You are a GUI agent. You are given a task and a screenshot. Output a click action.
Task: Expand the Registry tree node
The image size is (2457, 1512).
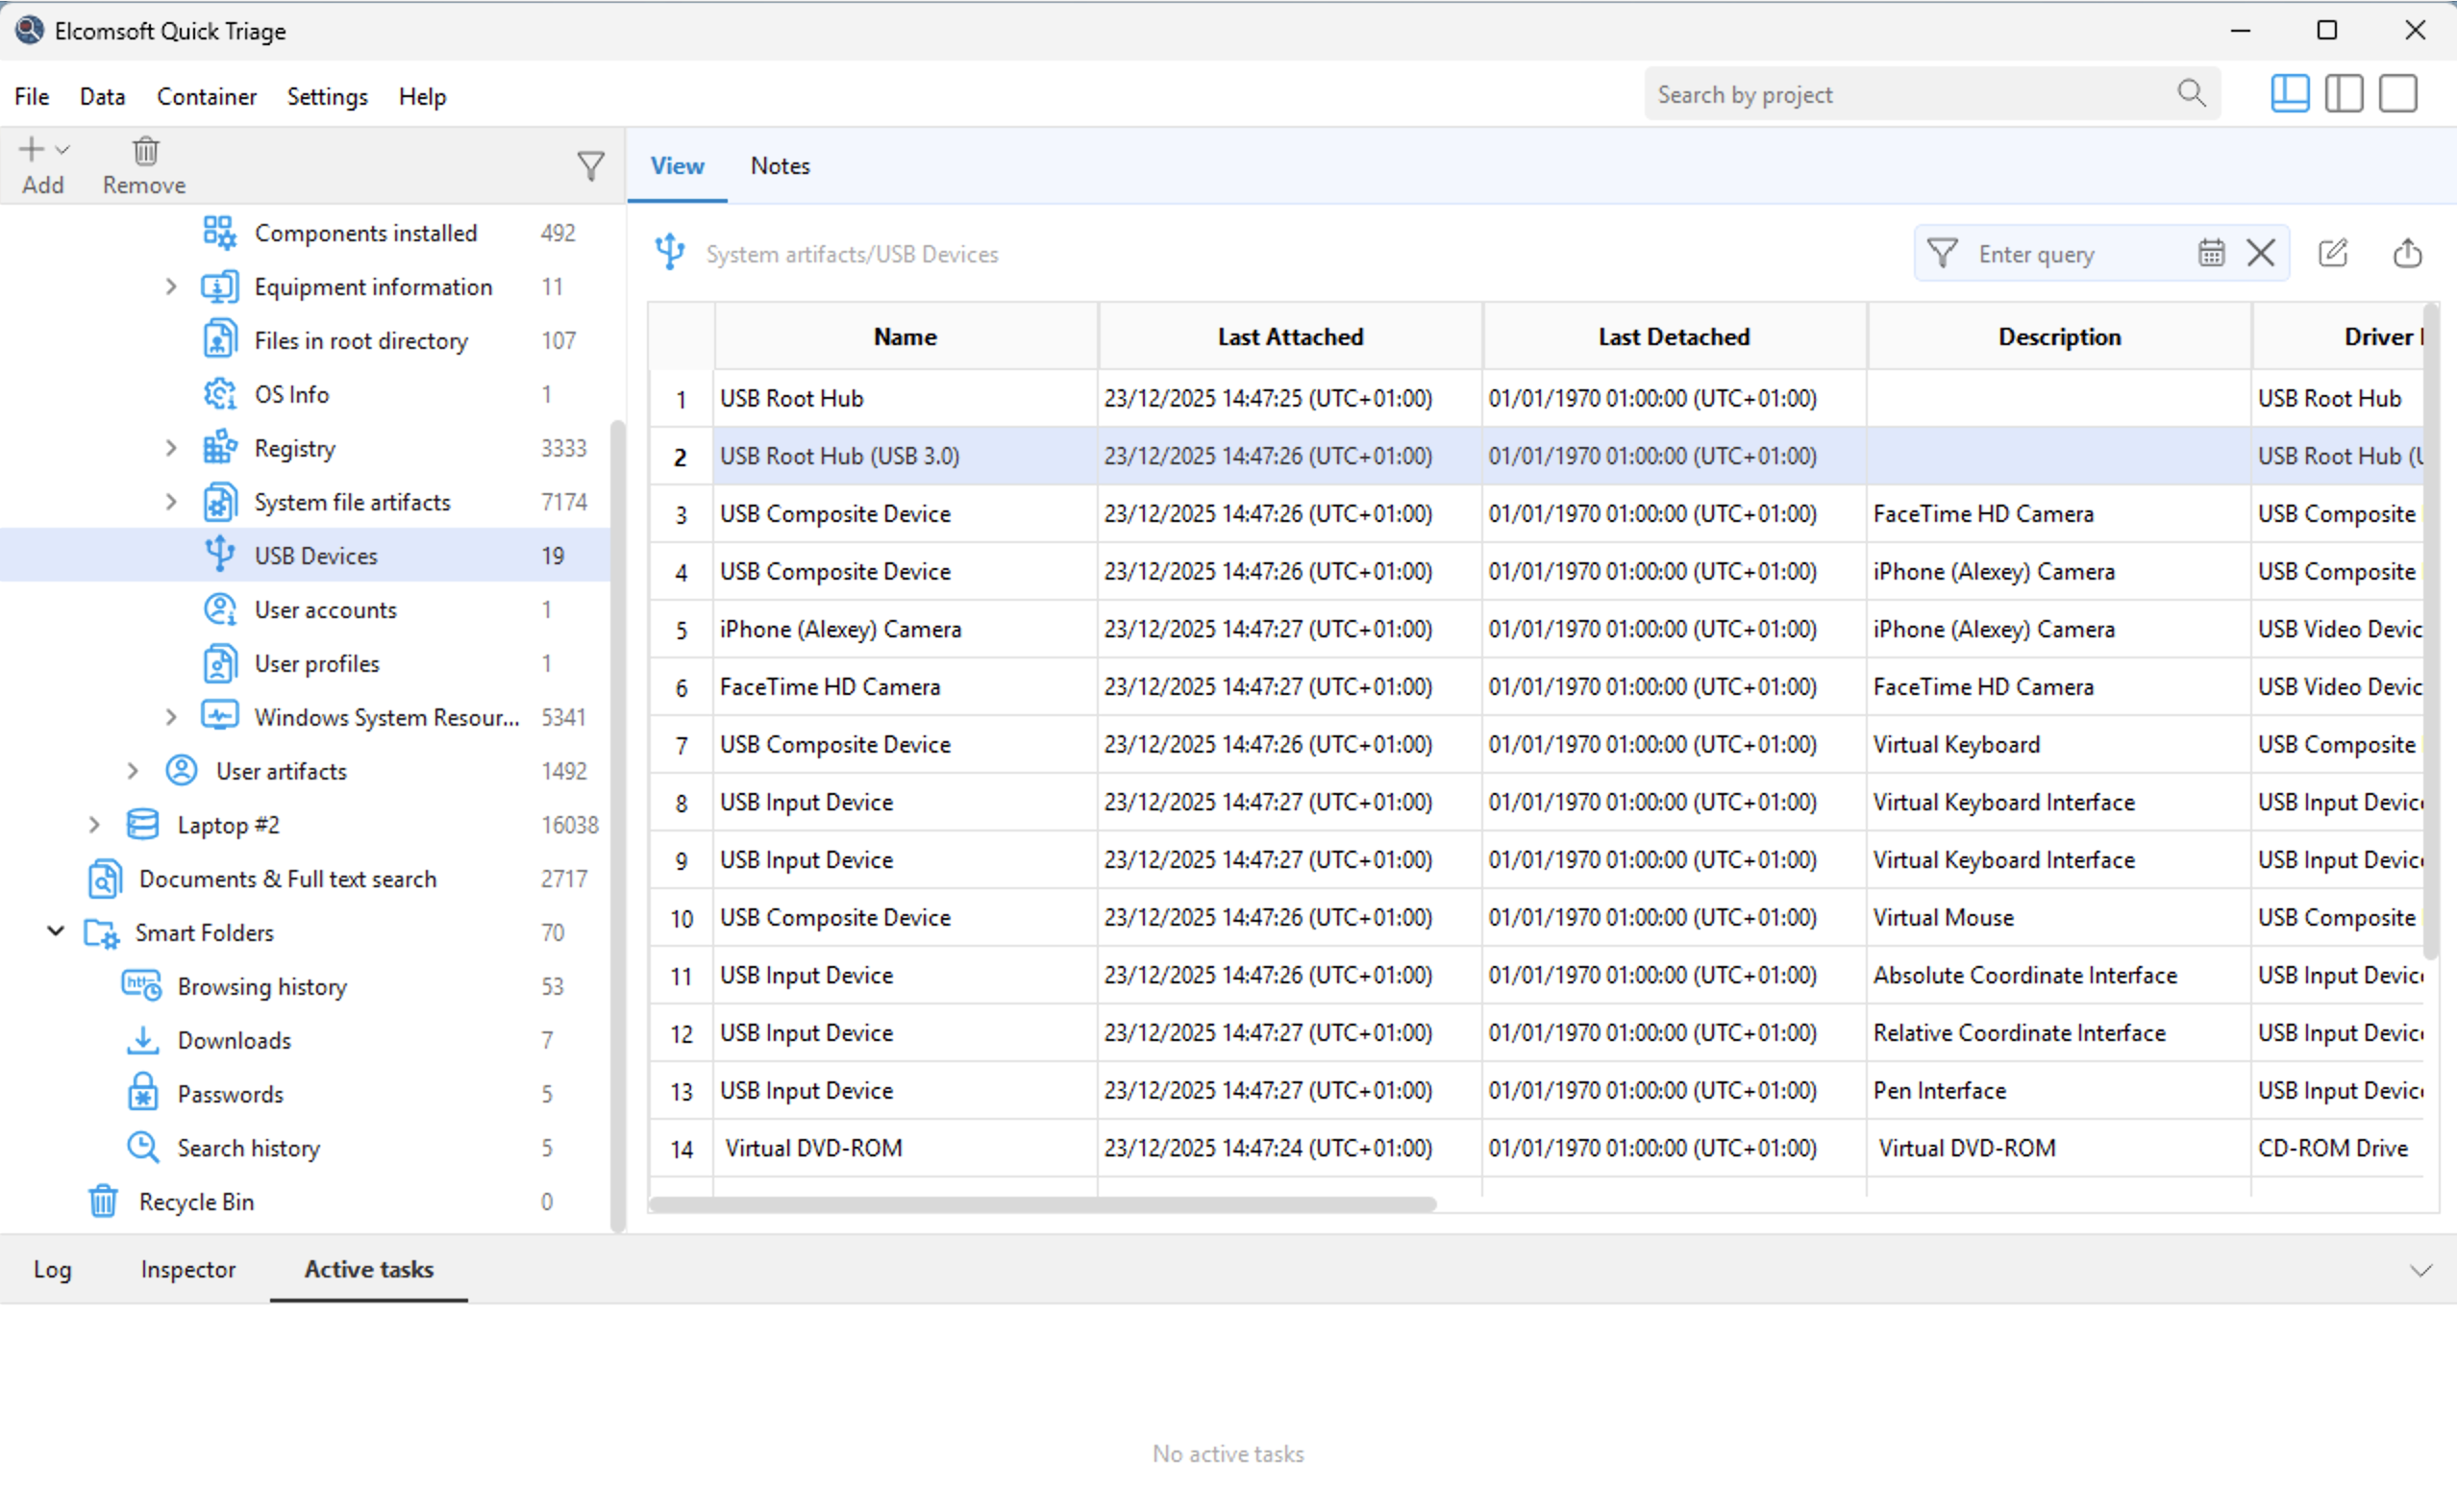click(171, 448)
